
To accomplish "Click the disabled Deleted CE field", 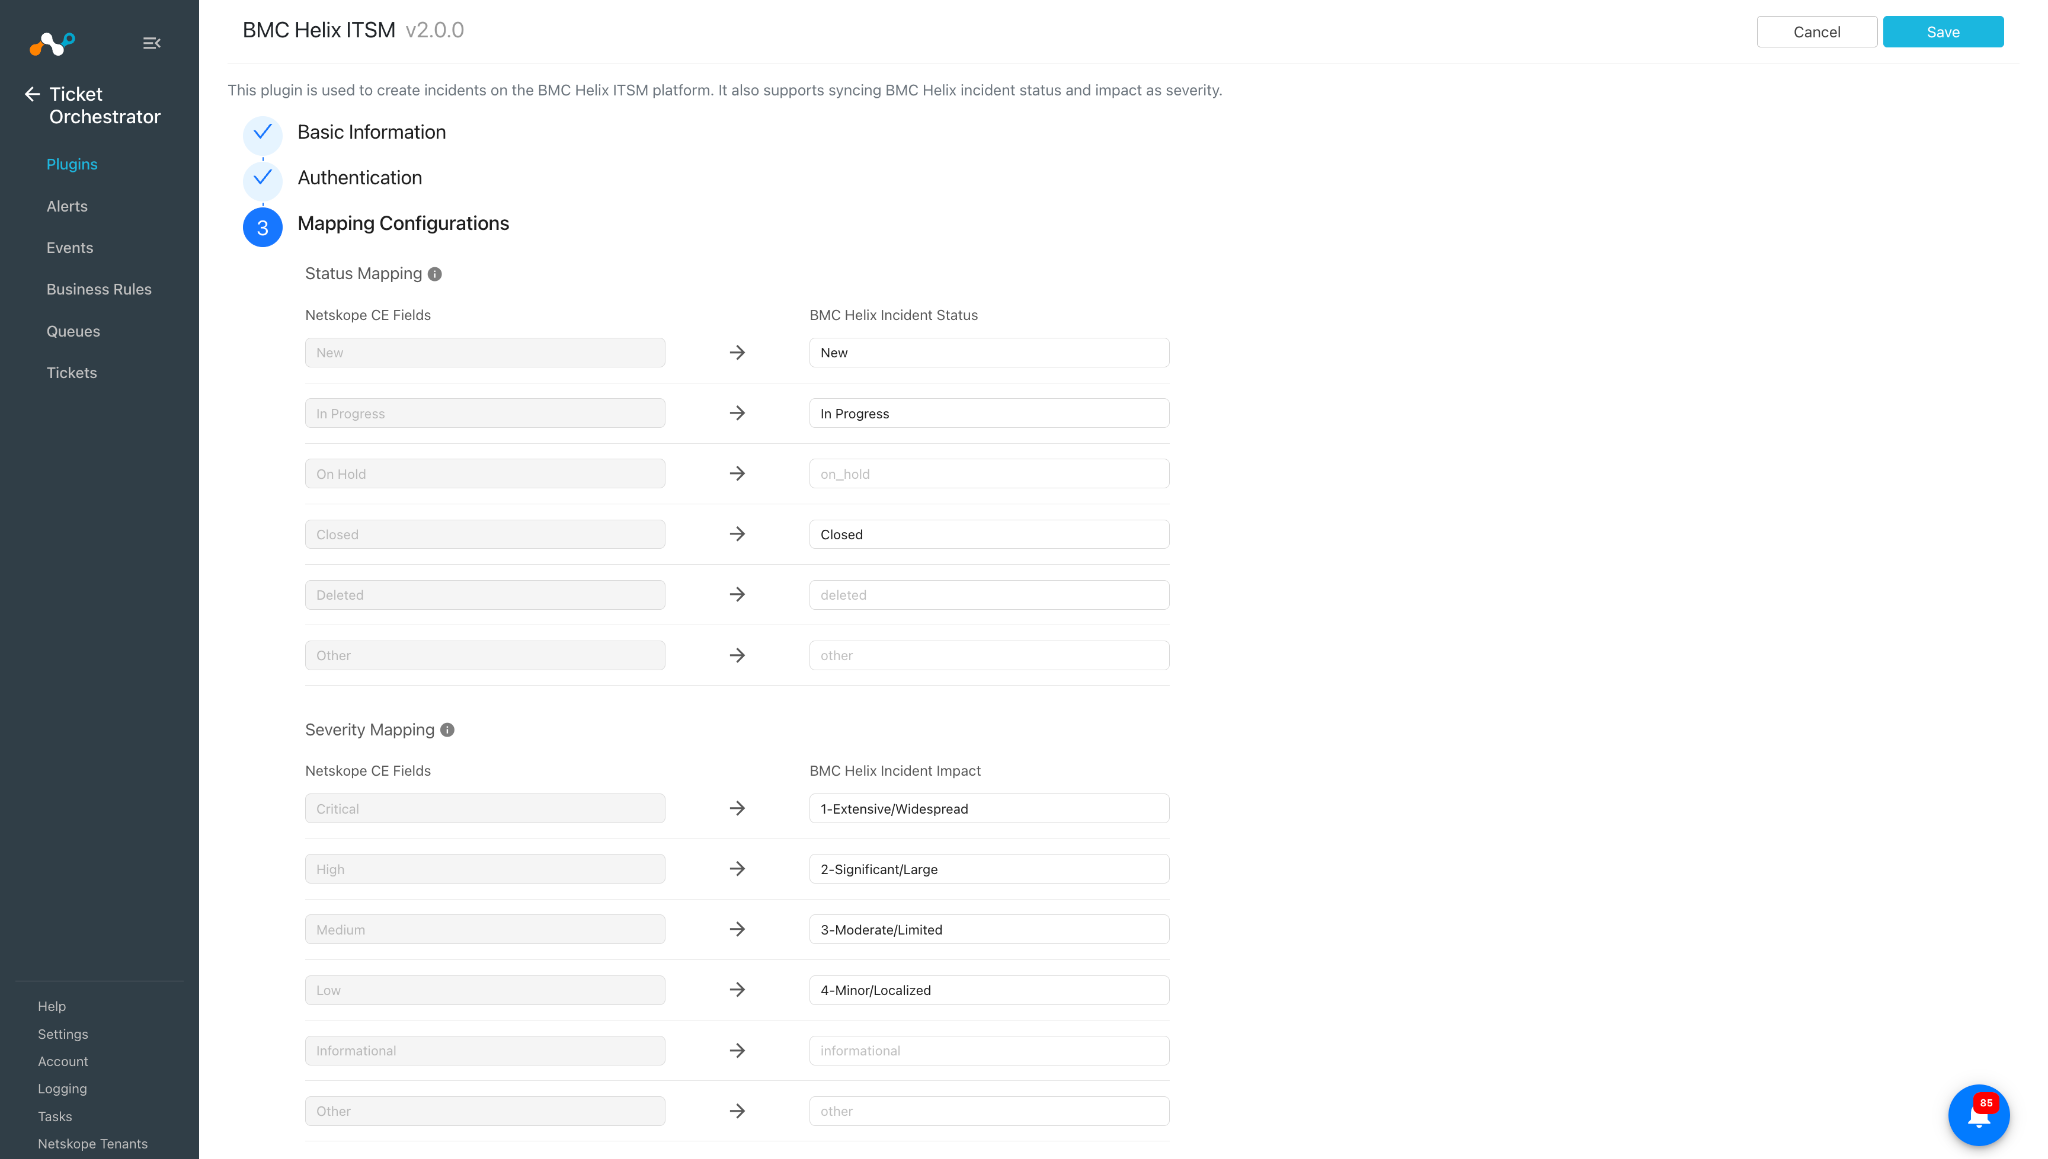I will point(485,595).
